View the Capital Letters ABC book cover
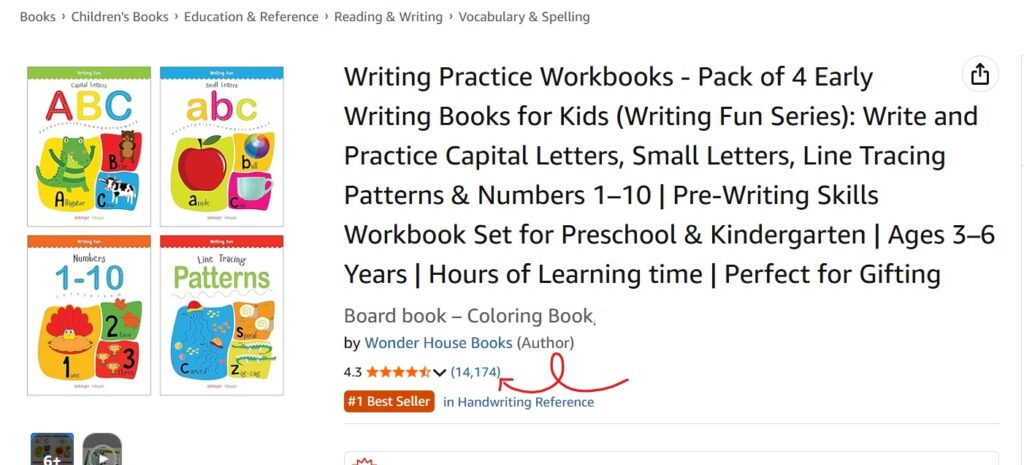The width and height of the screenshot is (1024, 465). tap(89, 146)
